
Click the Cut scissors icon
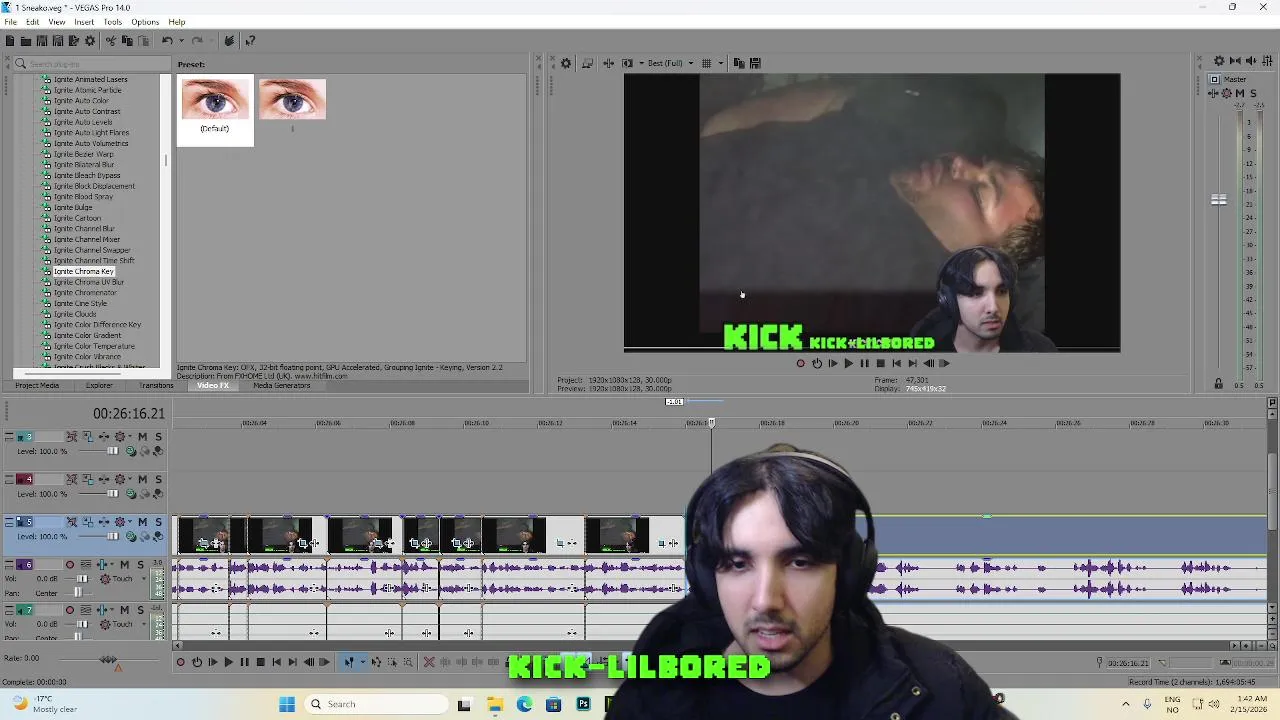111,41
